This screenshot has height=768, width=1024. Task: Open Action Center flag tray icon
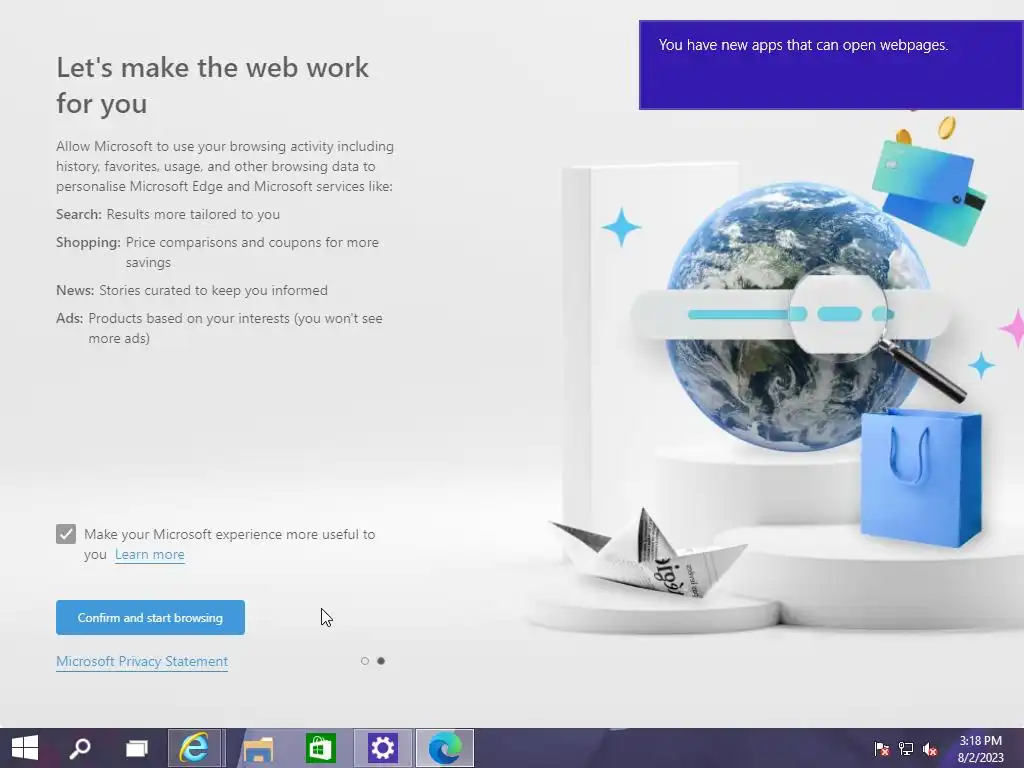(882, 748)
